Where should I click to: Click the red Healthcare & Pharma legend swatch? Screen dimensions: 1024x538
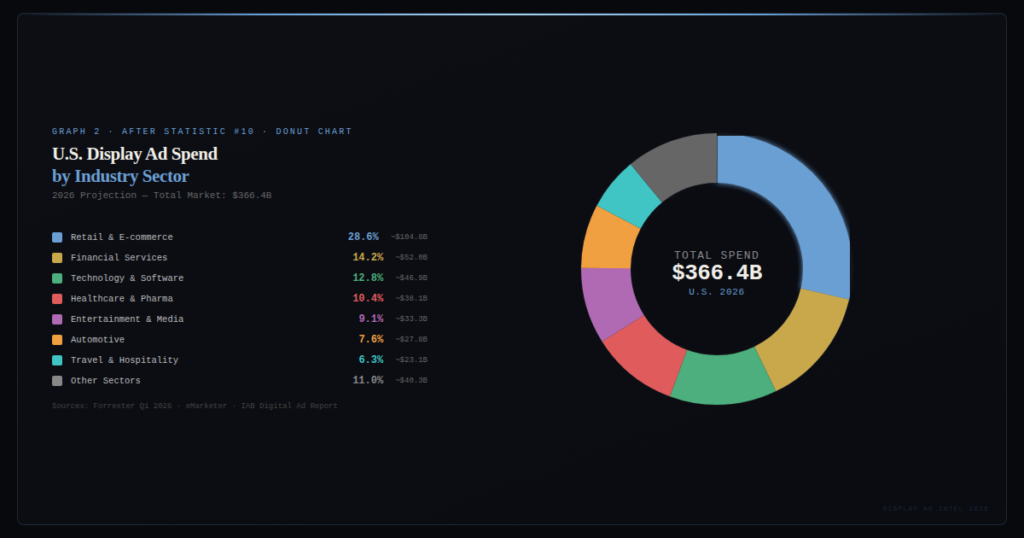57,298
